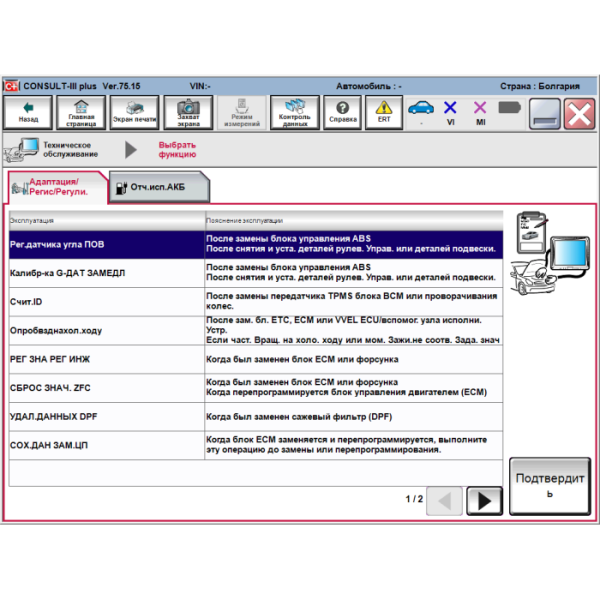Click the ERT warning icon
This screenshot has width=600, height=600.
[x=384, y=112]
